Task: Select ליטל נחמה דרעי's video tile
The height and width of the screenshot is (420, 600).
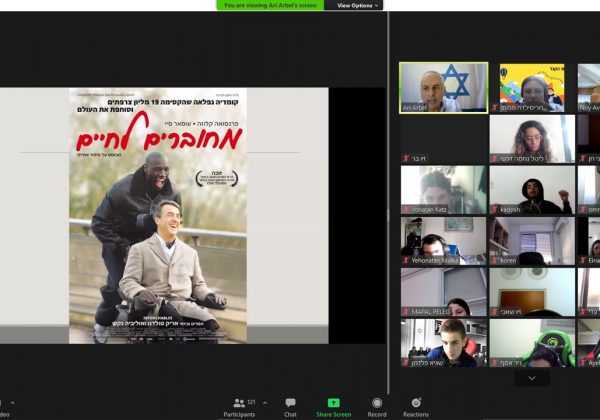Action: pos(532,139)
